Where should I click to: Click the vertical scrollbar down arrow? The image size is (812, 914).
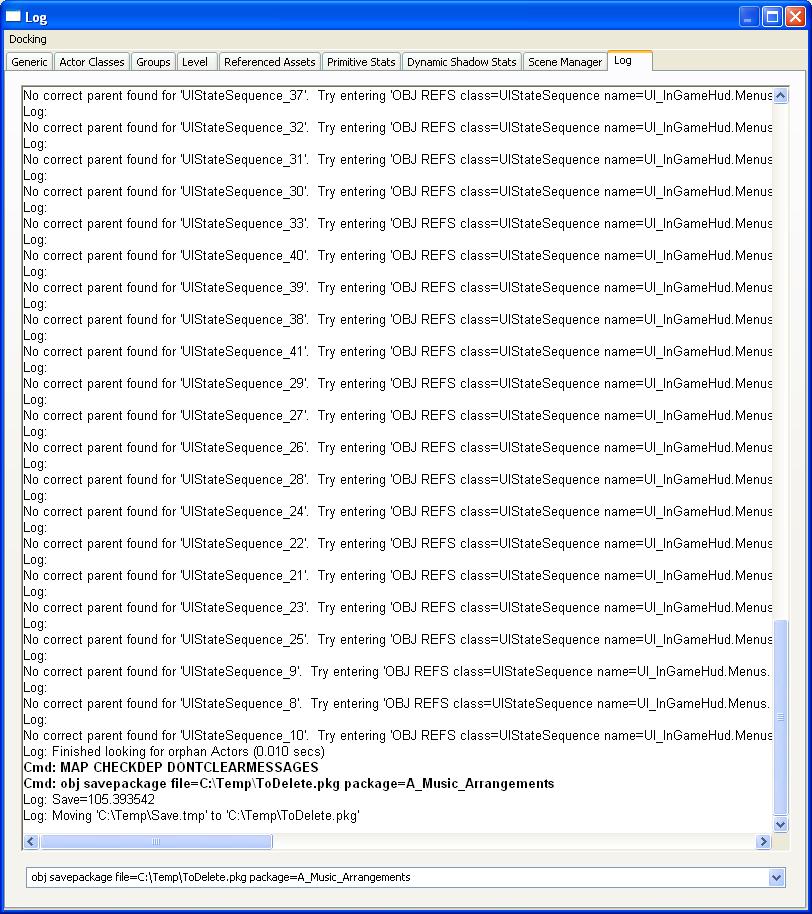[781, 824]
